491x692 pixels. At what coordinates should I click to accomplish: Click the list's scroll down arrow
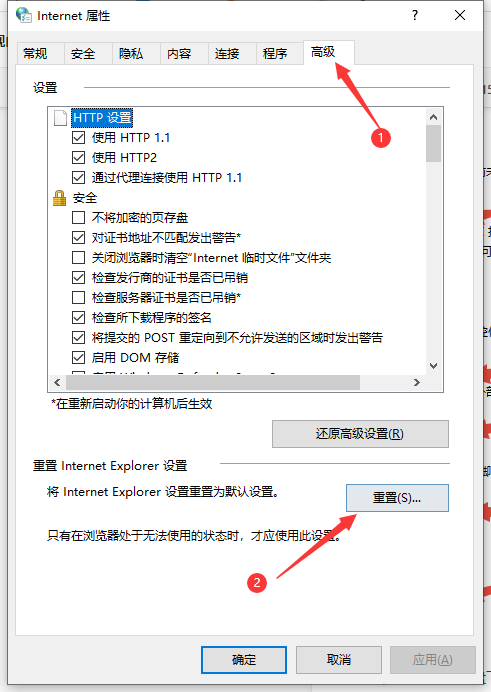pyautogui.click(x=433, y=366)
